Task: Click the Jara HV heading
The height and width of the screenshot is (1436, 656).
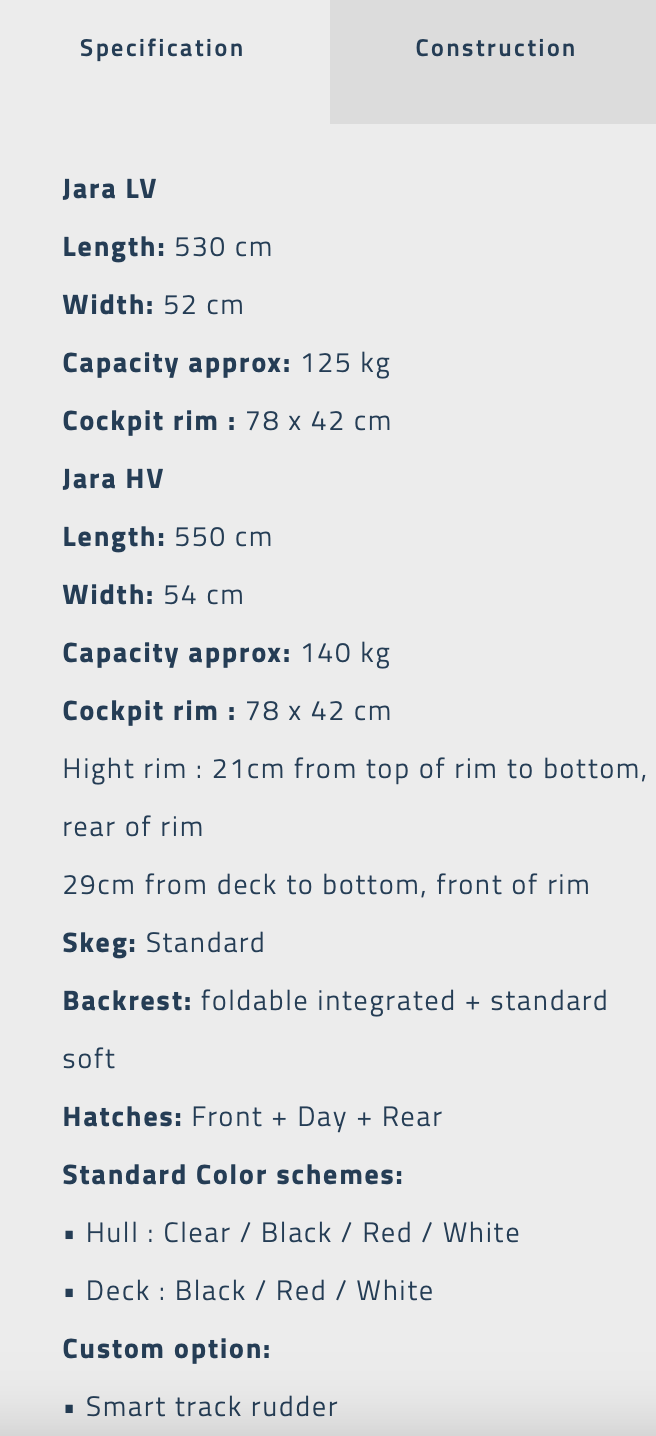Action: coord(112,479)
